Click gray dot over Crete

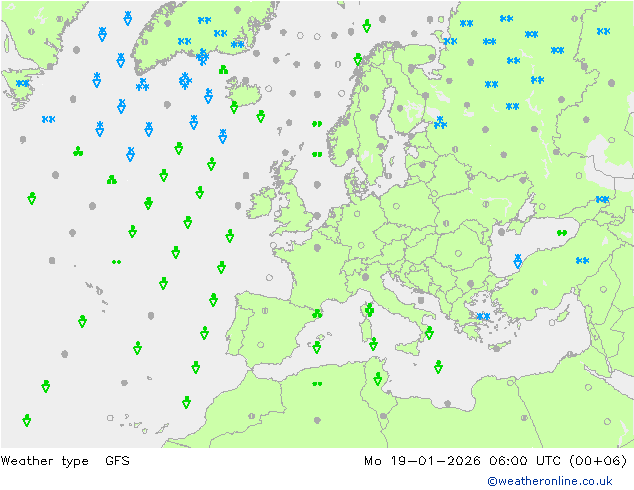tap(497, 348)
